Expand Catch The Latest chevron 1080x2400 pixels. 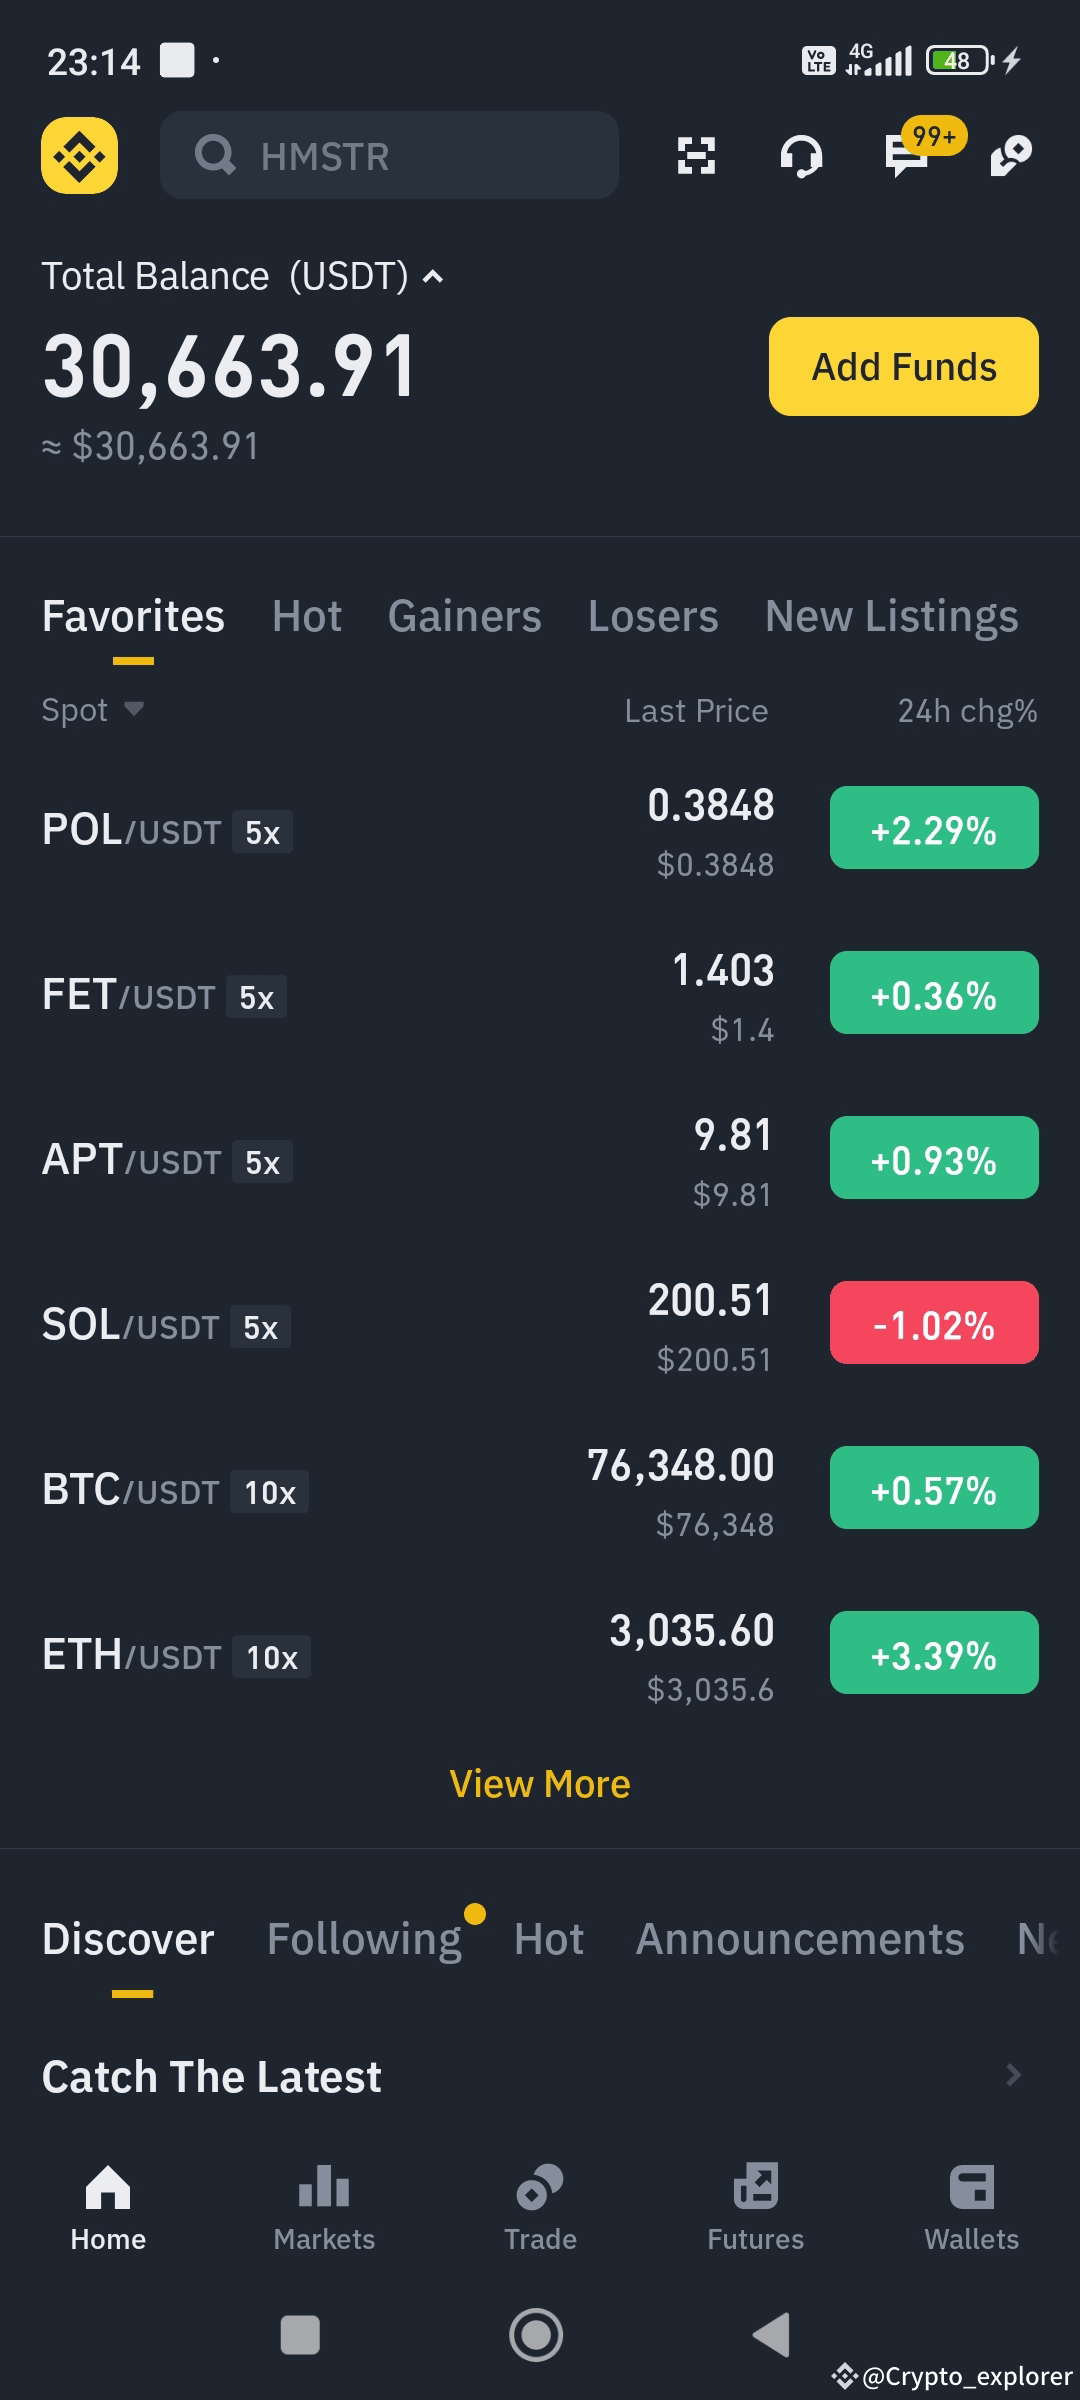pos(1013,2076)
